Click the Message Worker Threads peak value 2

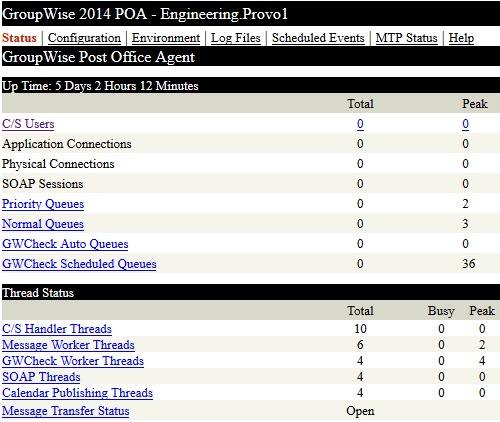click(482, 345)
